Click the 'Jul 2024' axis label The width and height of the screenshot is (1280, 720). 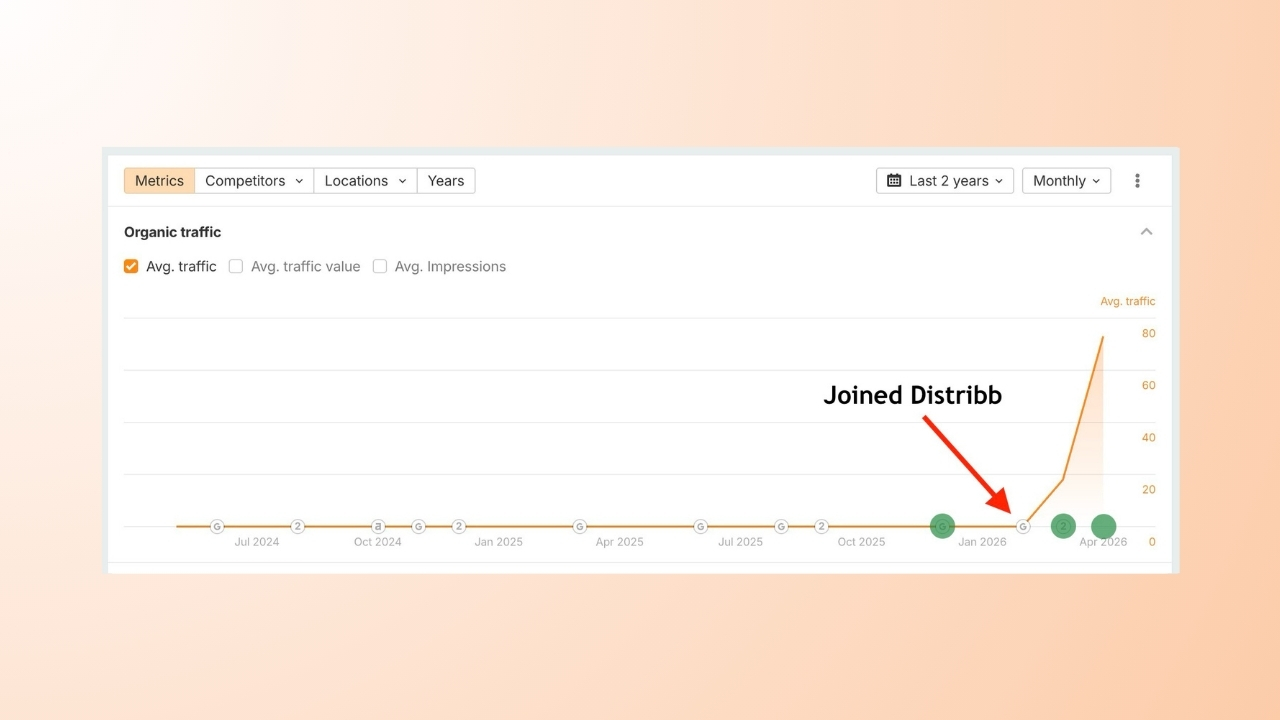click(257, 542)
